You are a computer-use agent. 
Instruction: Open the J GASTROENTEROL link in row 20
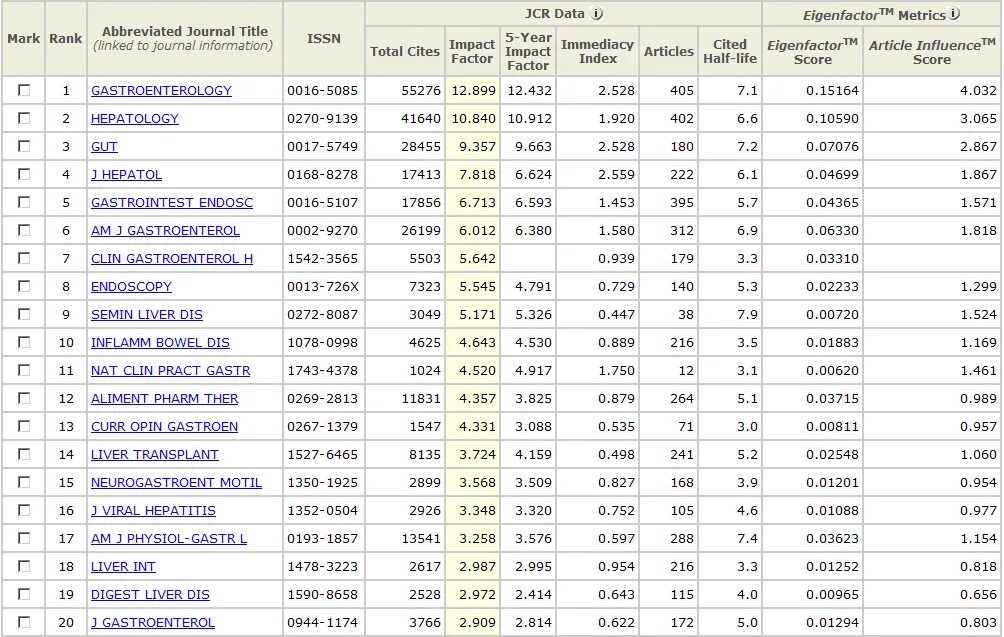[x=152, y=623]
